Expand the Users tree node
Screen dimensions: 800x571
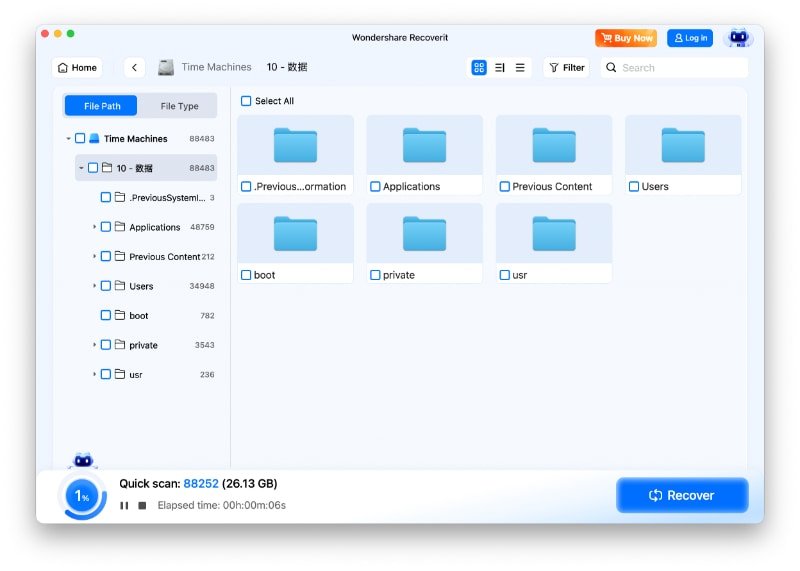click(94, 286)
